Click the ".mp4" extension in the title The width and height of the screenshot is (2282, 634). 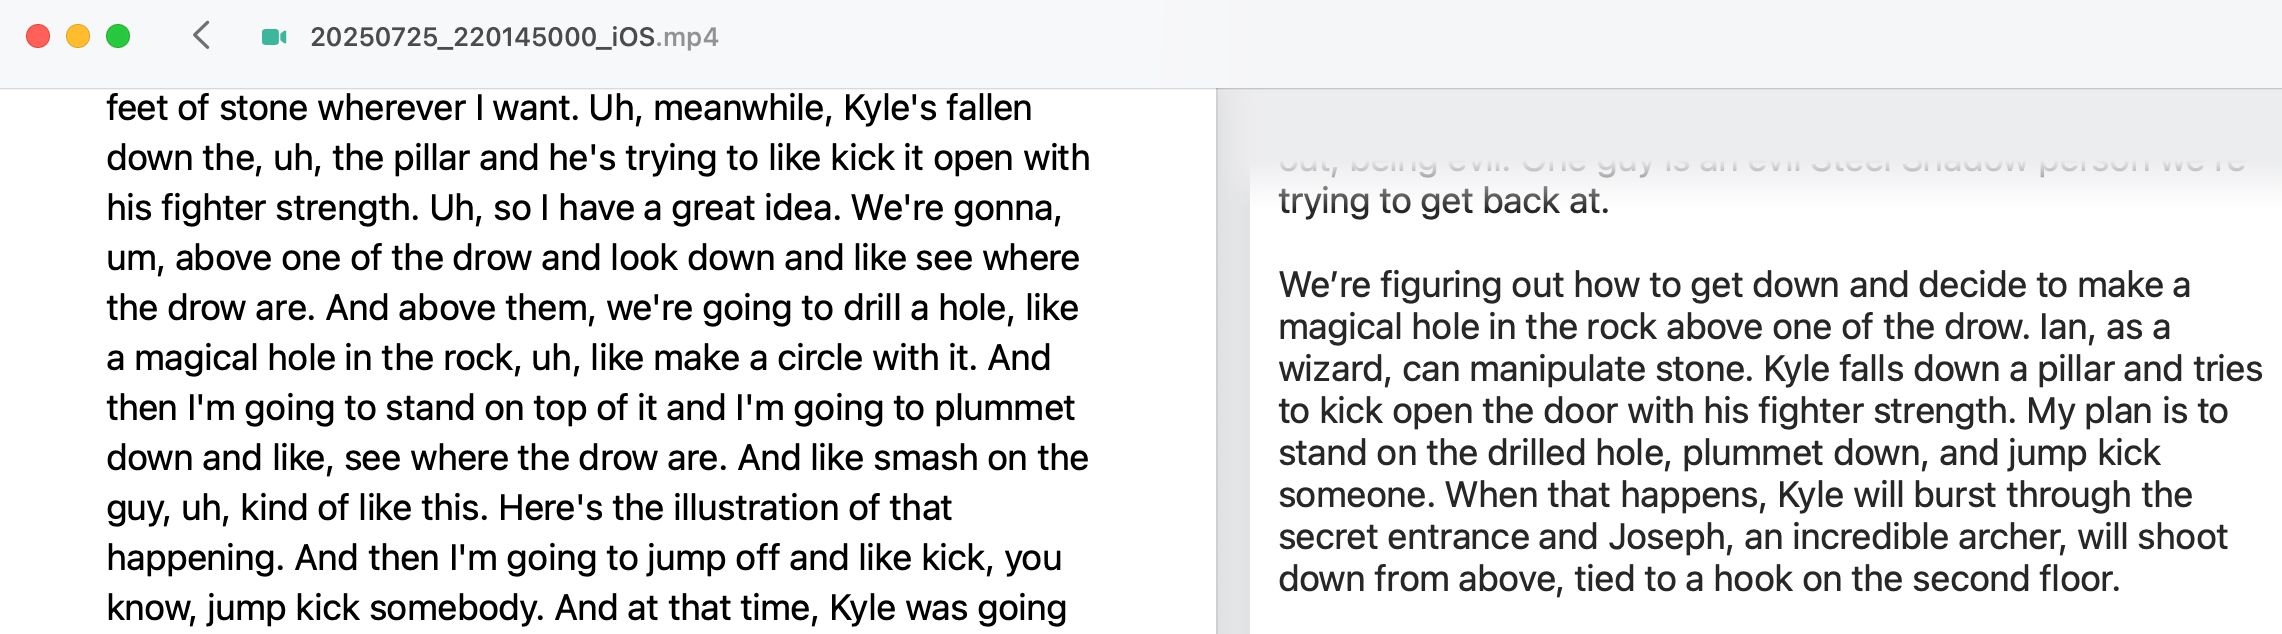pyautogui.click(x=688, y=37)
